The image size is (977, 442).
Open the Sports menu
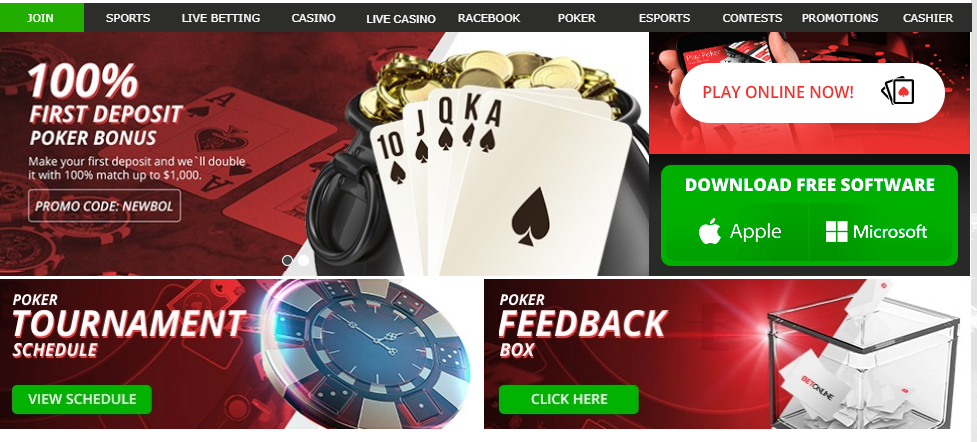128,18
